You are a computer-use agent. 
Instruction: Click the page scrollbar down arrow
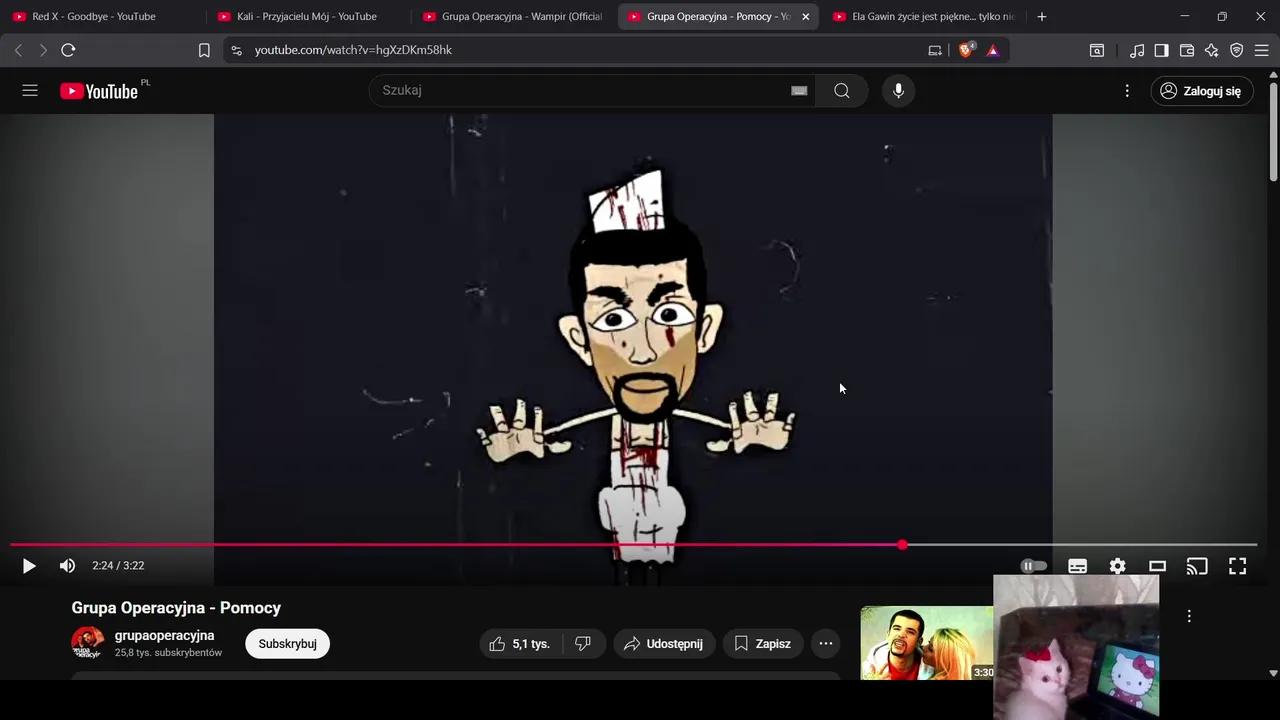tap(1273, 673)
